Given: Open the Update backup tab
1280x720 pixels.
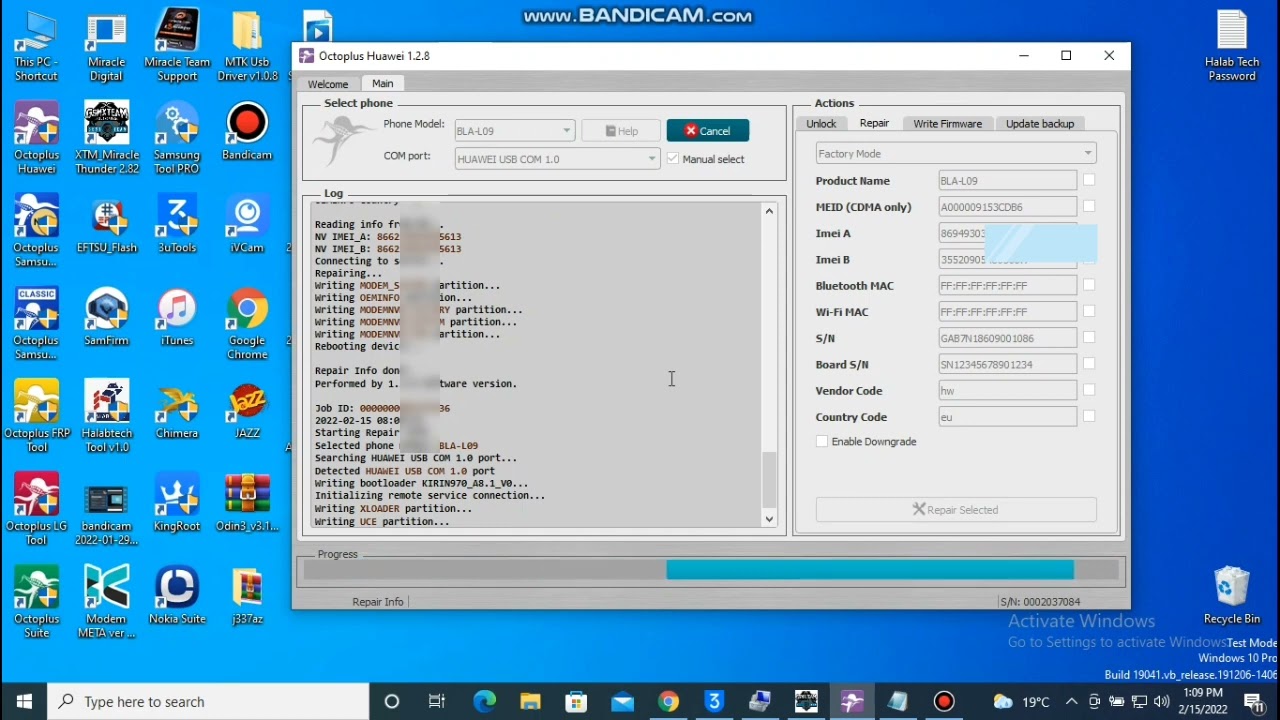Looking at the screenshot, I should 1040,124.
